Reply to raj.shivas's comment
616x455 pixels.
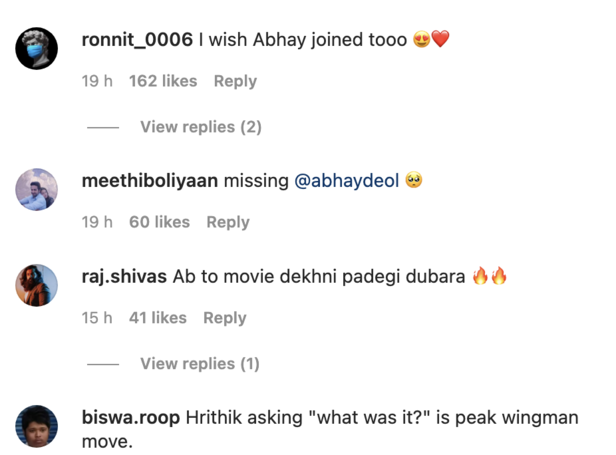click(224, 317)
